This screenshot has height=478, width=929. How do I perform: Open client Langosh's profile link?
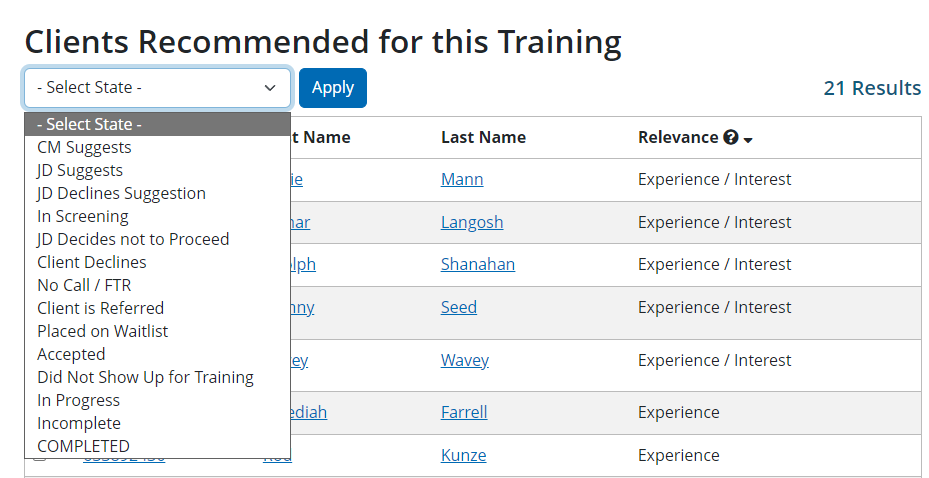pyautogui.click(x=472, y=223)
